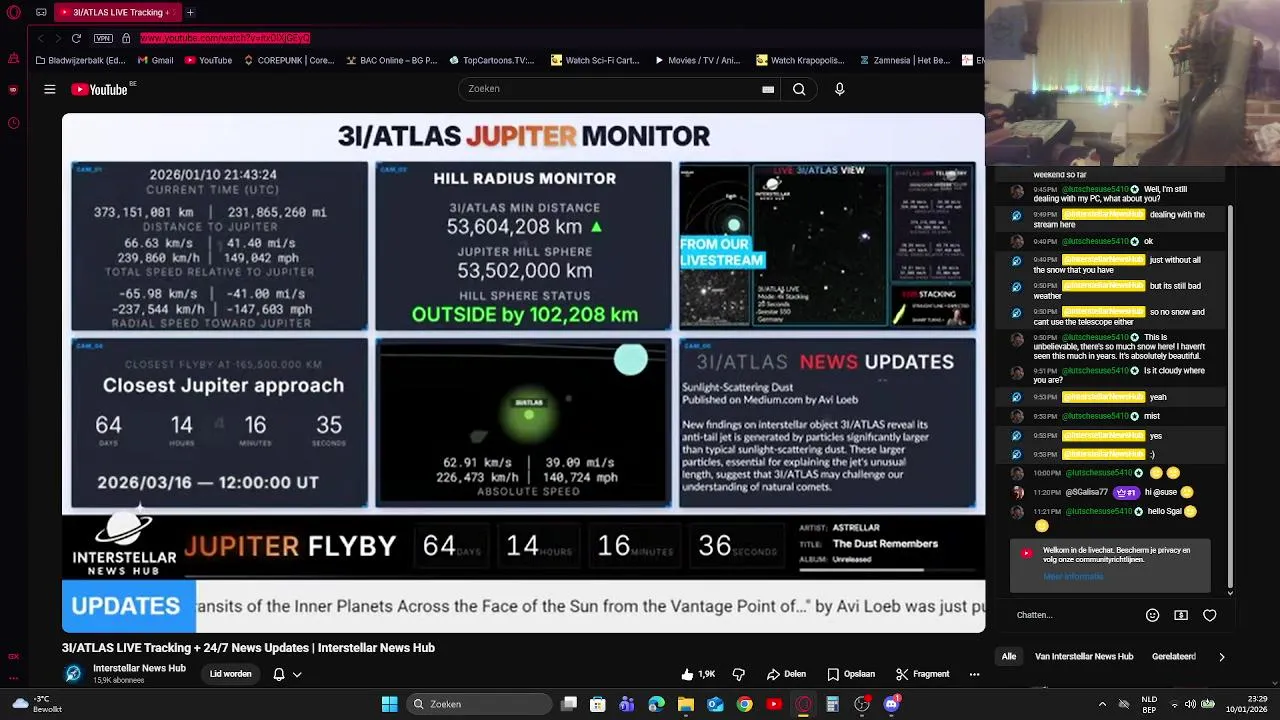Open the TopCartoons.TV bookmark
This screenshot has height=720, width=1280.
point(491,60)
